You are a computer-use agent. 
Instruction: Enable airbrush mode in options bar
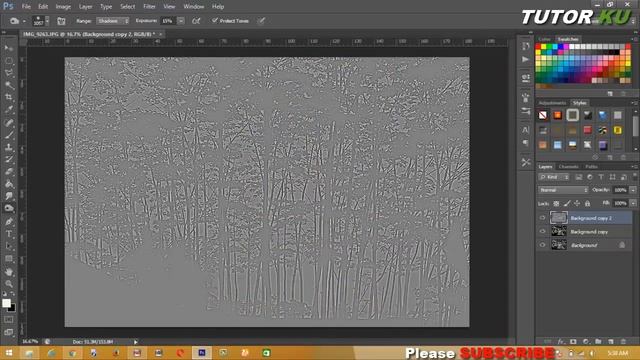196,20
